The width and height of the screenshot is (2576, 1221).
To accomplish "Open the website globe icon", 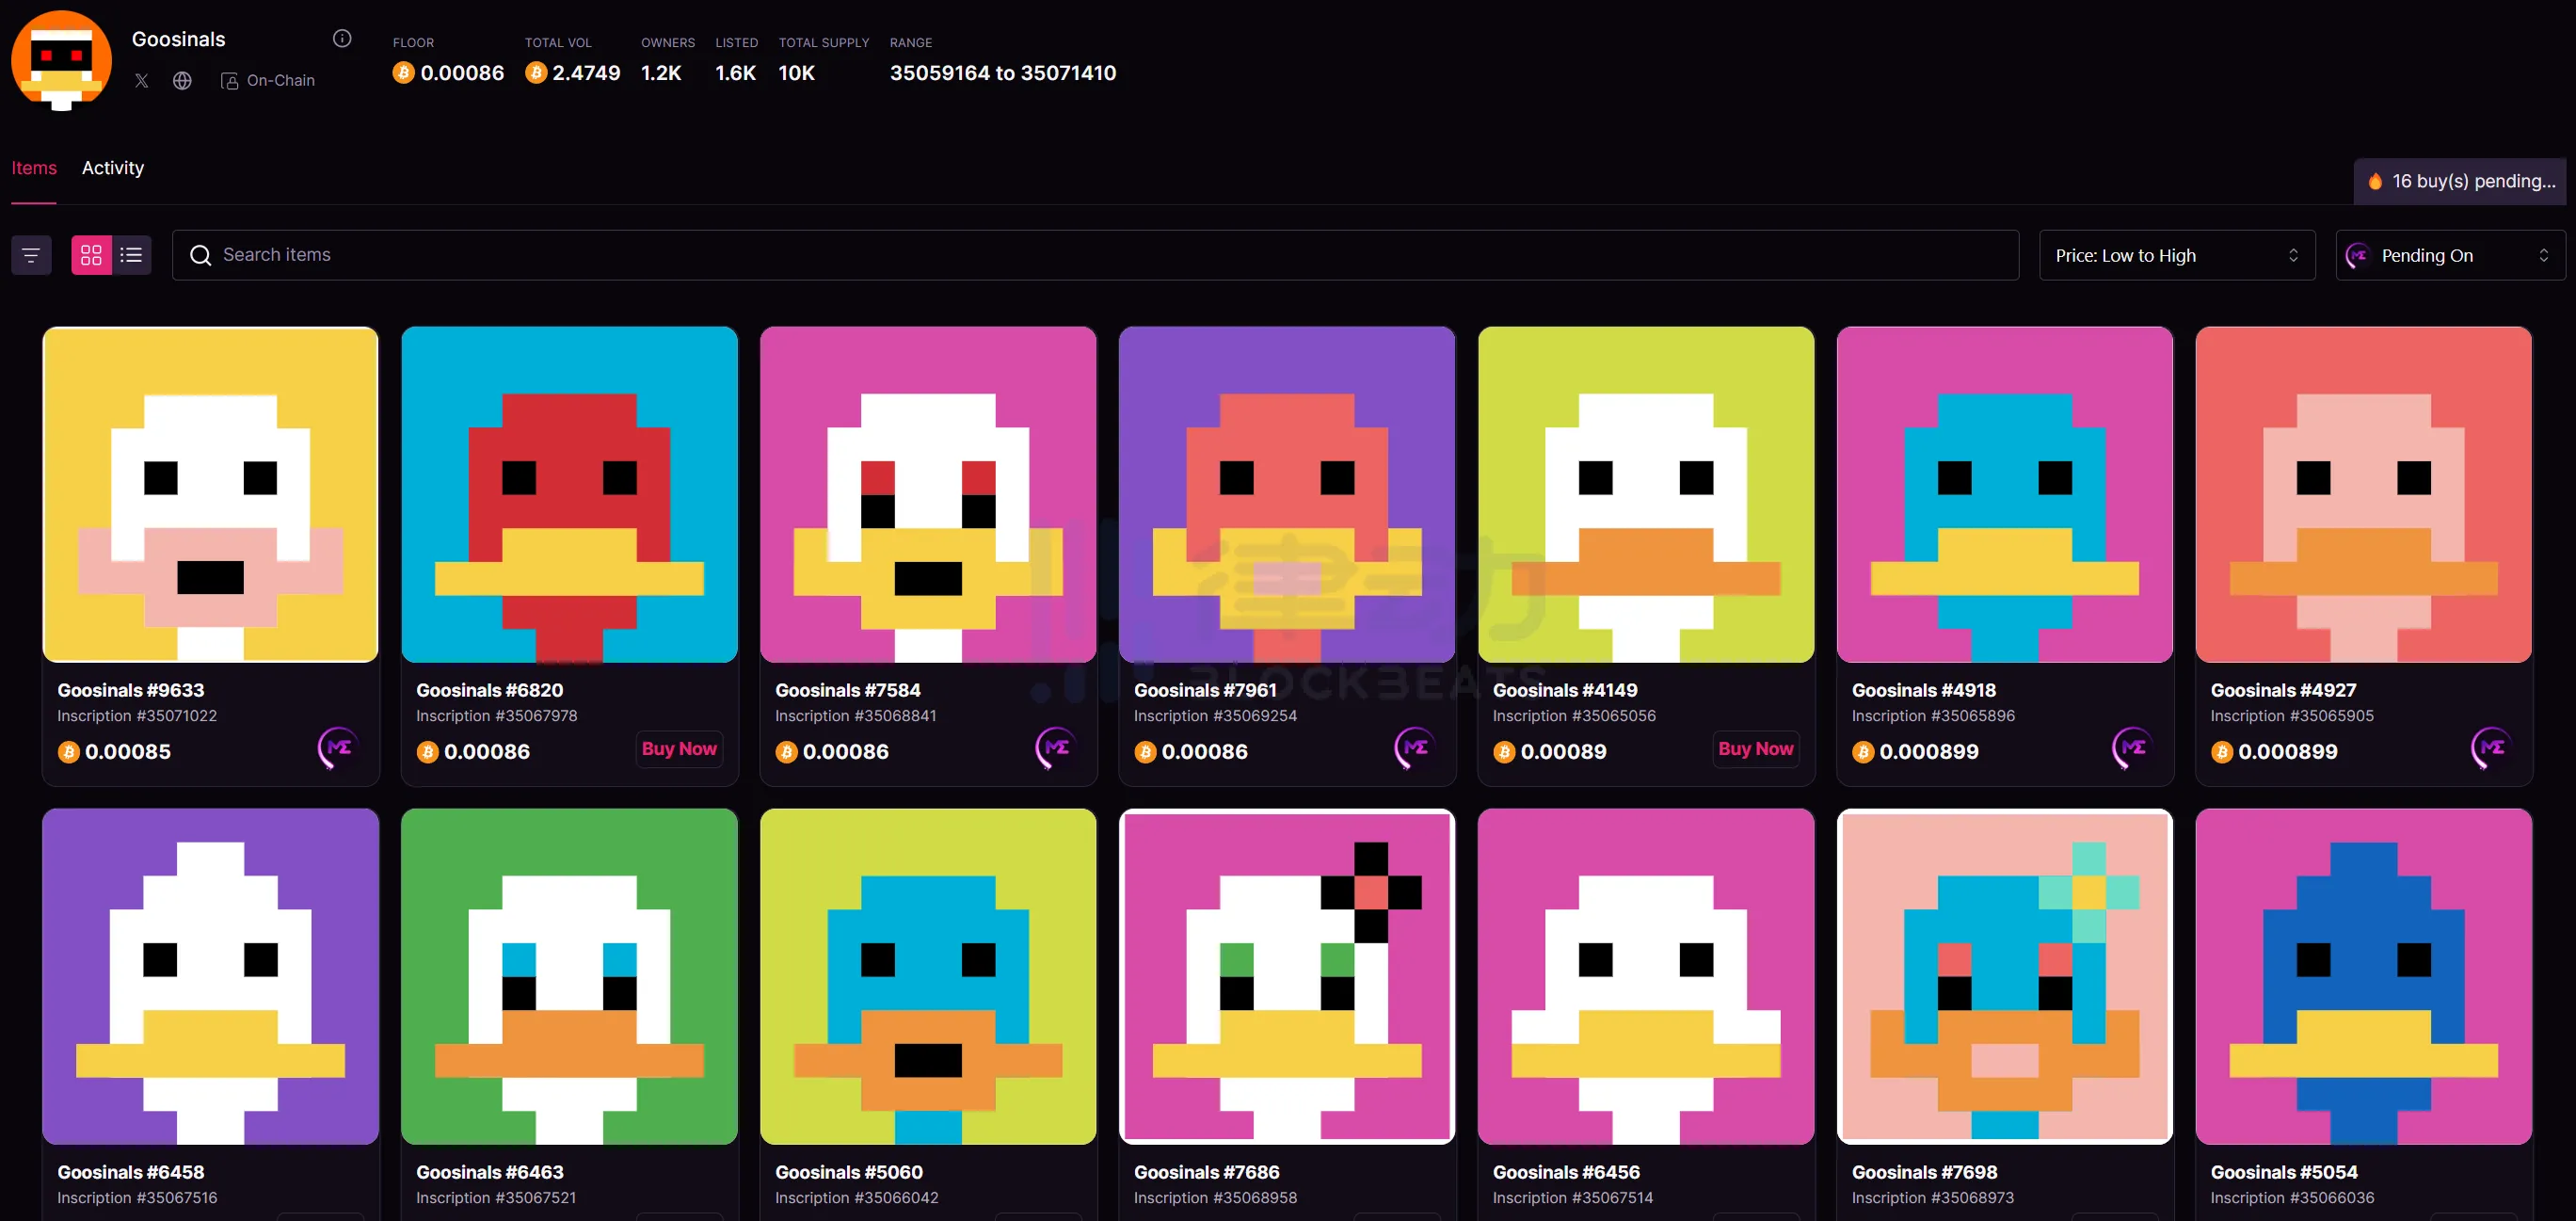I will point(182,81).
